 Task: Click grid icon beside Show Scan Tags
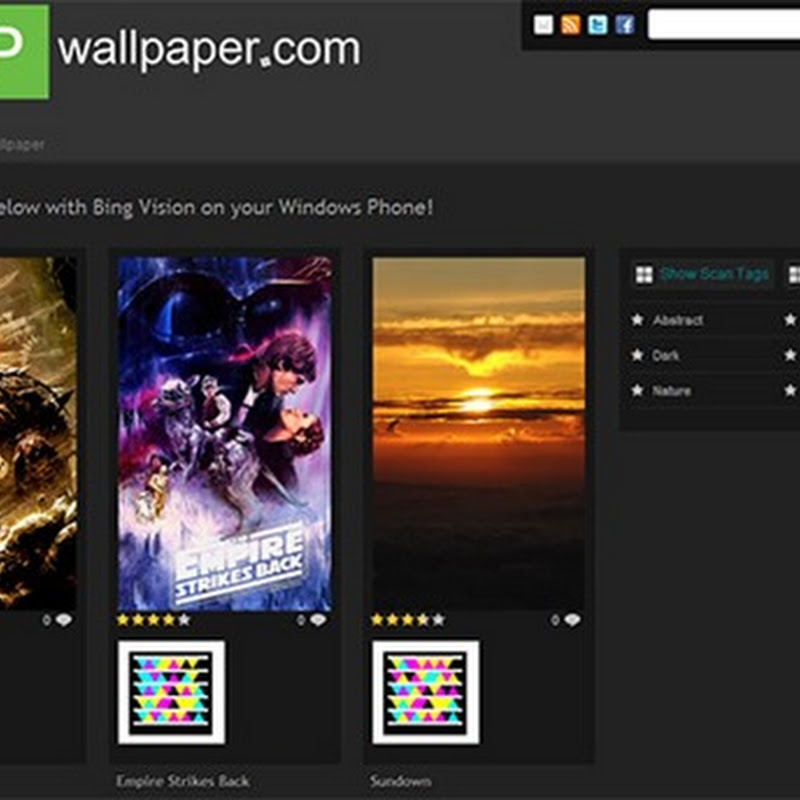[644, 274]
